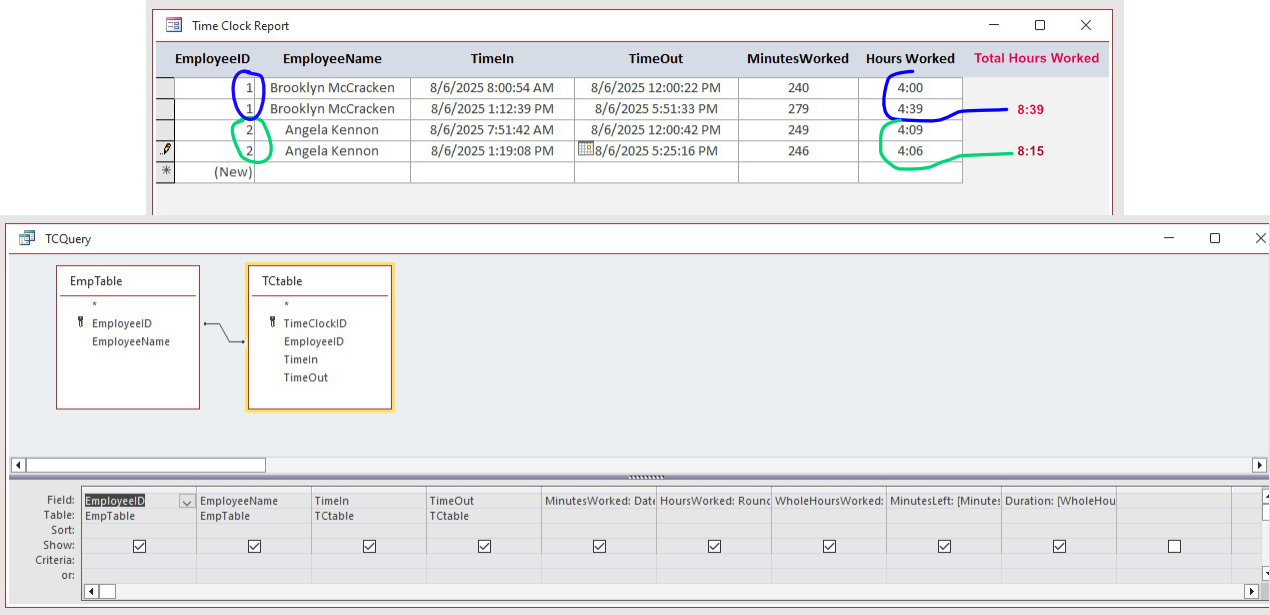The width and height of the screenshot is (1270, 615).
Task: Select TimeClockID field in TCtable box
Action: pyautogui.click(x=315, y=323)
